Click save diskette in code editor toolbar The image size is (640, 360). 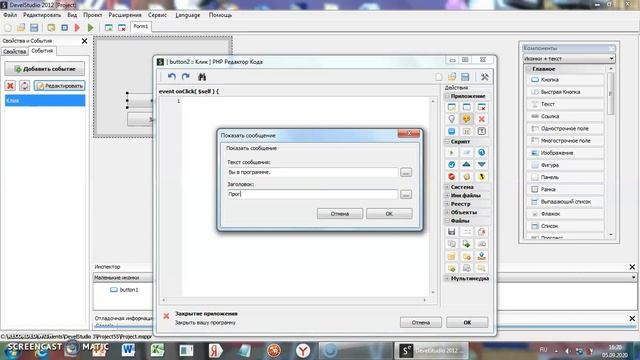(465, 77)
